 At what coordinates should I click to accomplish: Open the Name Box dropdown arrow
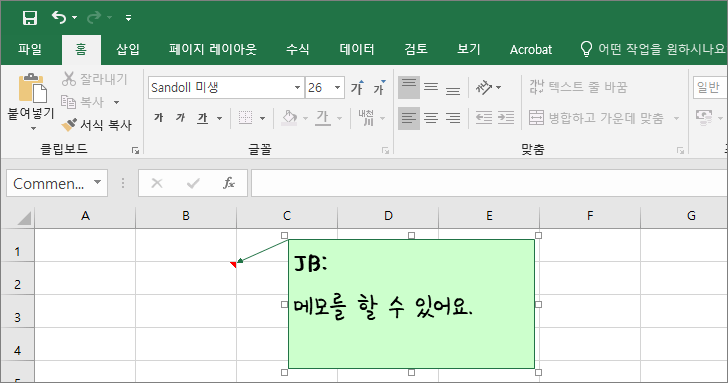pyautogui.click(x=98, y=182)
